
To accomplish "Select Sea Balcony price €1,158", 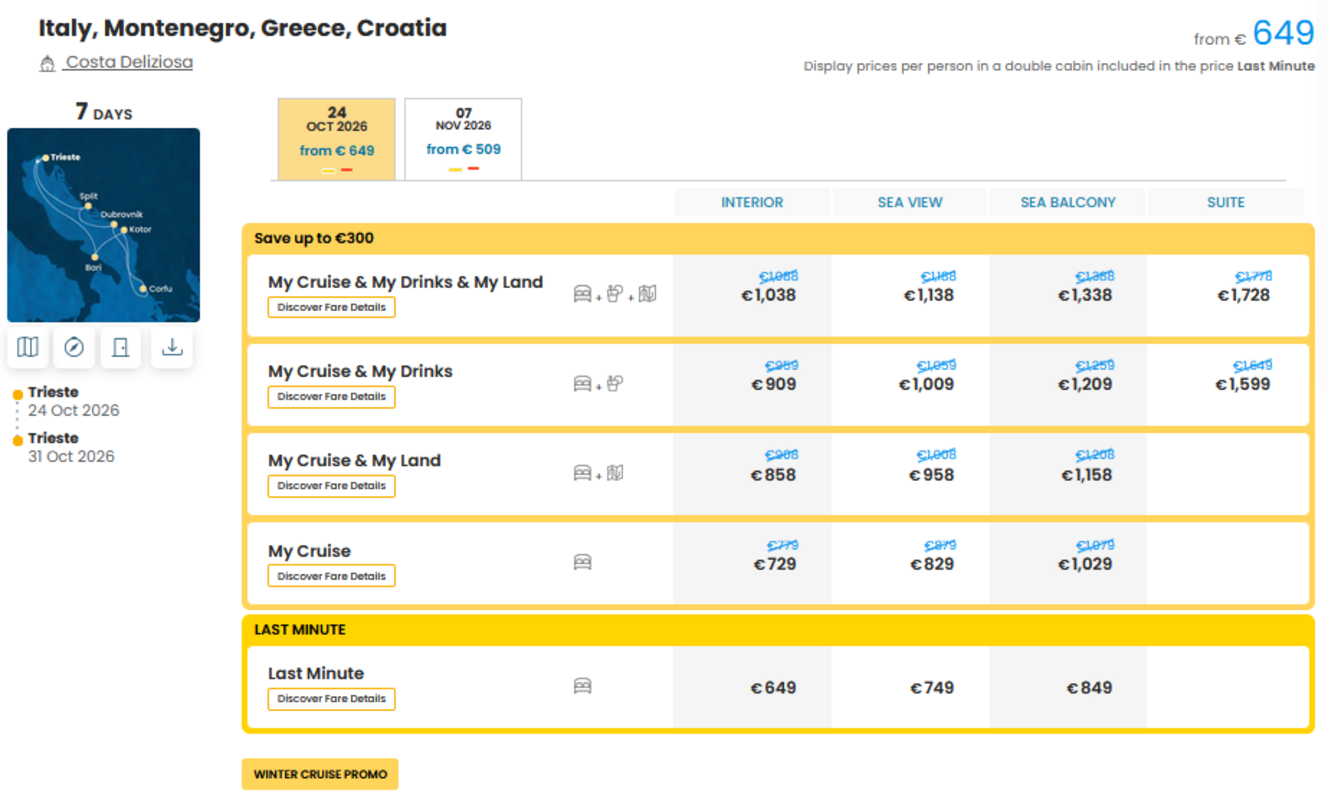I will pyautogui.click(x=1086, y=475).
